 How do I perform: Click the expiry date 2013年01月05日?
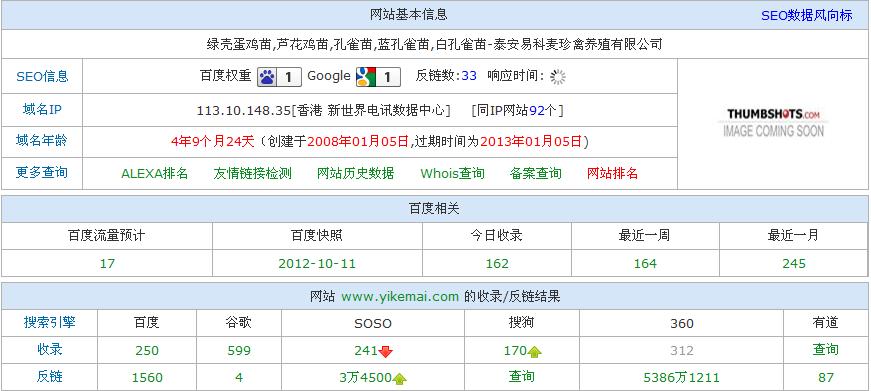point(531,142)
